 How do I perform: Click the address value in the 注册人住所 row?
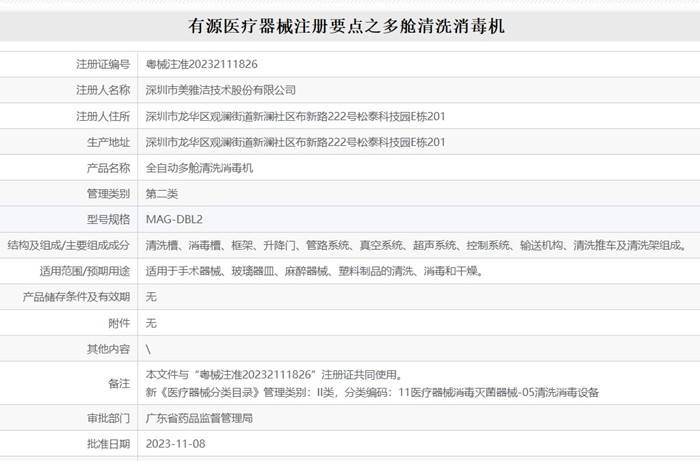click(x=295, y=116)
